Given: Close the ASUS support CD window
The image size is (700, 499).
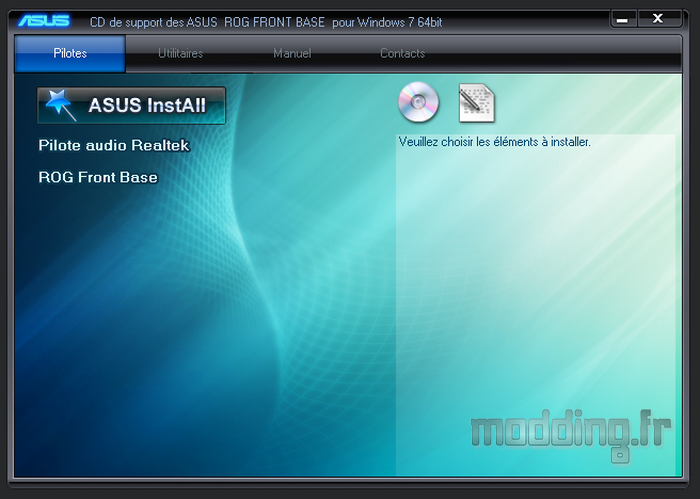Looking at the screenshot, I should tap(658, 19).
